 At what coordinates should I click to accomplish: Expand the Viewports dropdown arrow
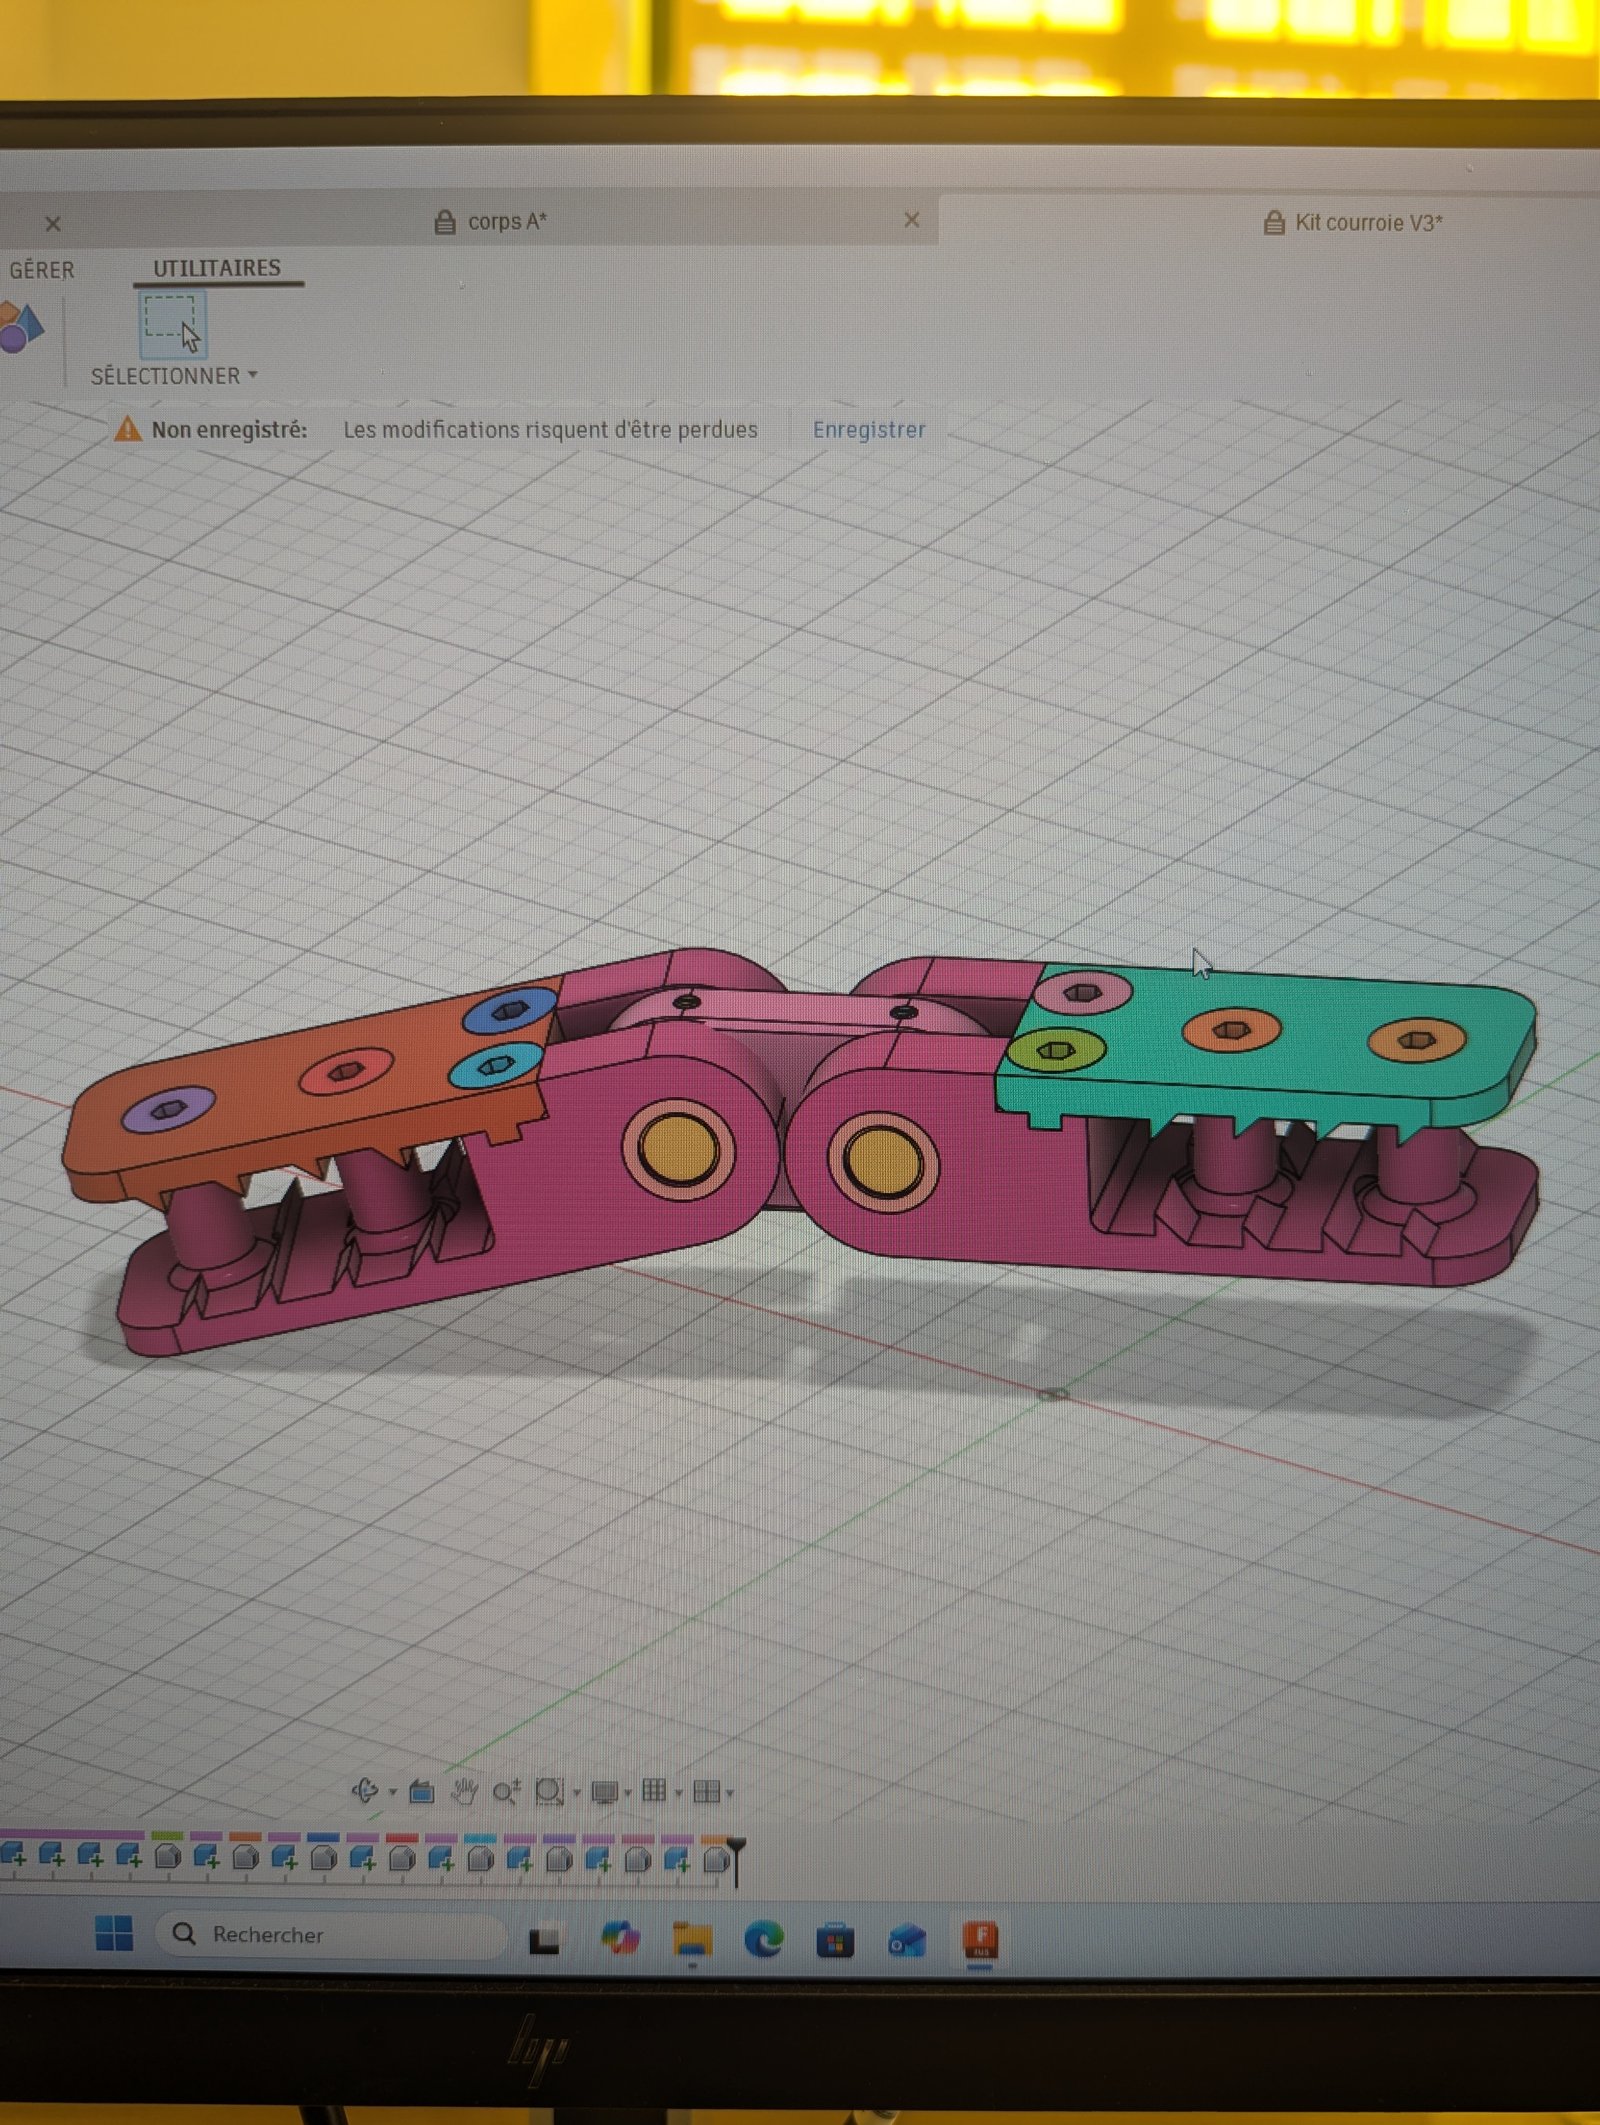[x=730, y=1793]
